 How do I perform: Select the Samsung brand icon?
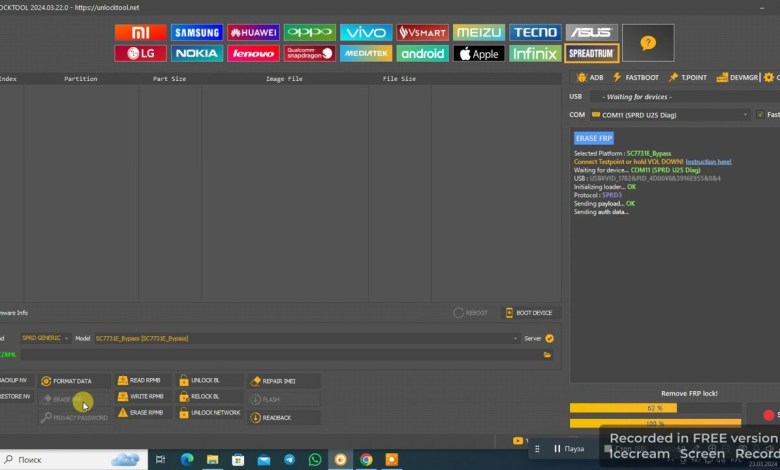click(197, 32)
